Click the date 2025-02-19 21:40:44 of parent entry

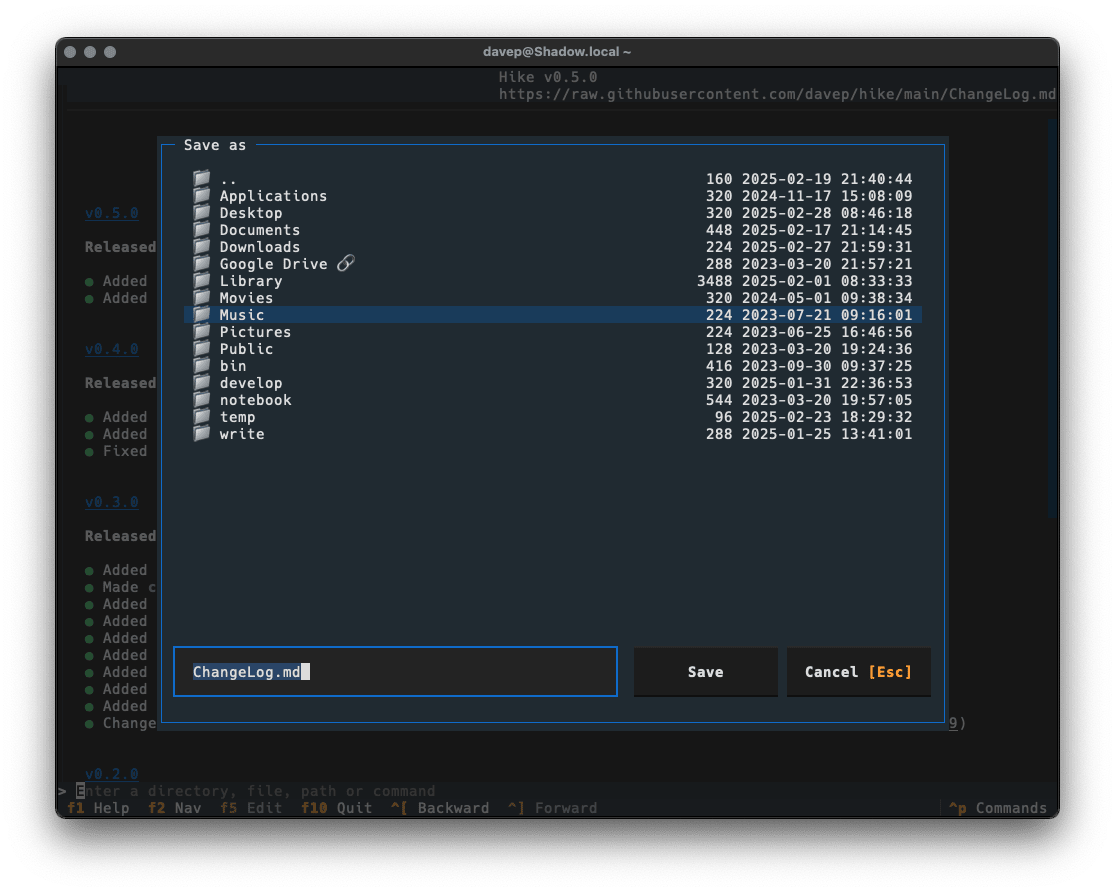(827, 179)
